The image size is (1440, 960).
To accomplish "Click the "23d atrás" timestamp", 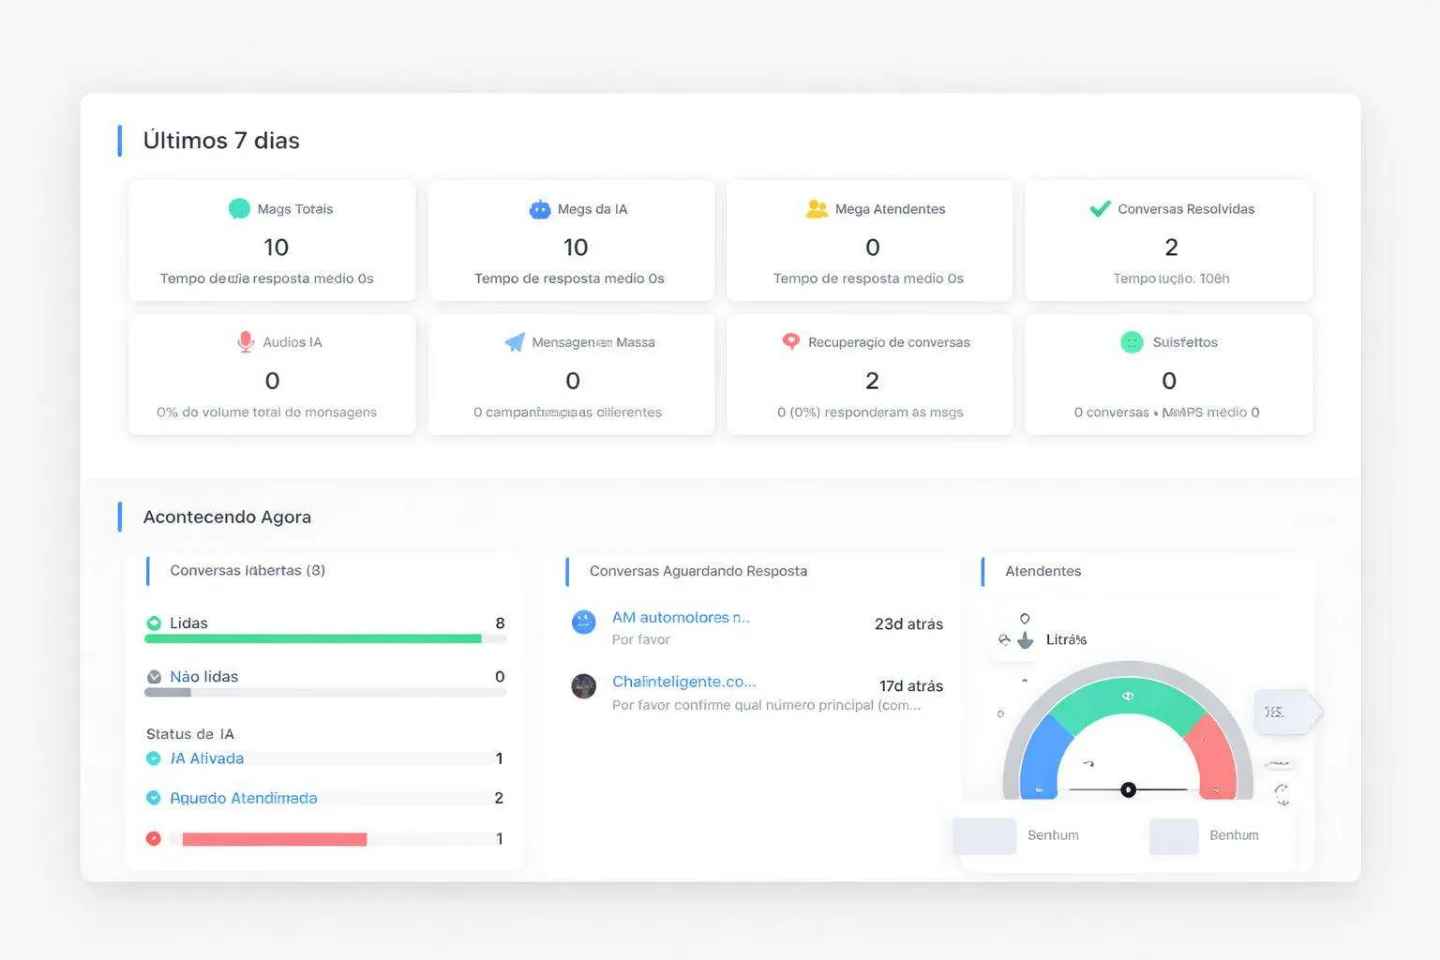I will (909, 624).
